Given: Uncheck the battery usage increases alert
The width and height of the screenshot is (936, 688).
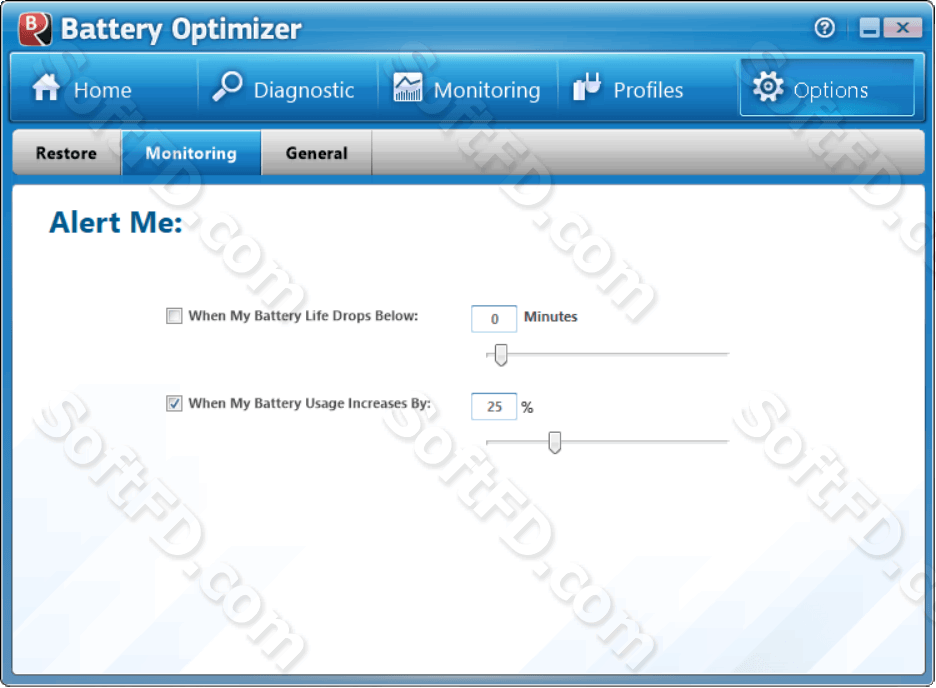Looking at the screenshot, I should click(x=174, y=403).
